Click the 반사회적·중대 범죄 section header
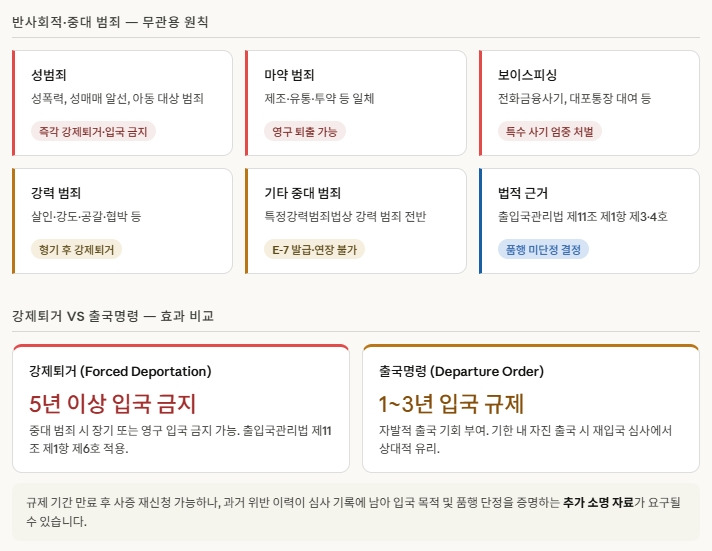This screenshot has width=712, height=551. tap(110, 22)
